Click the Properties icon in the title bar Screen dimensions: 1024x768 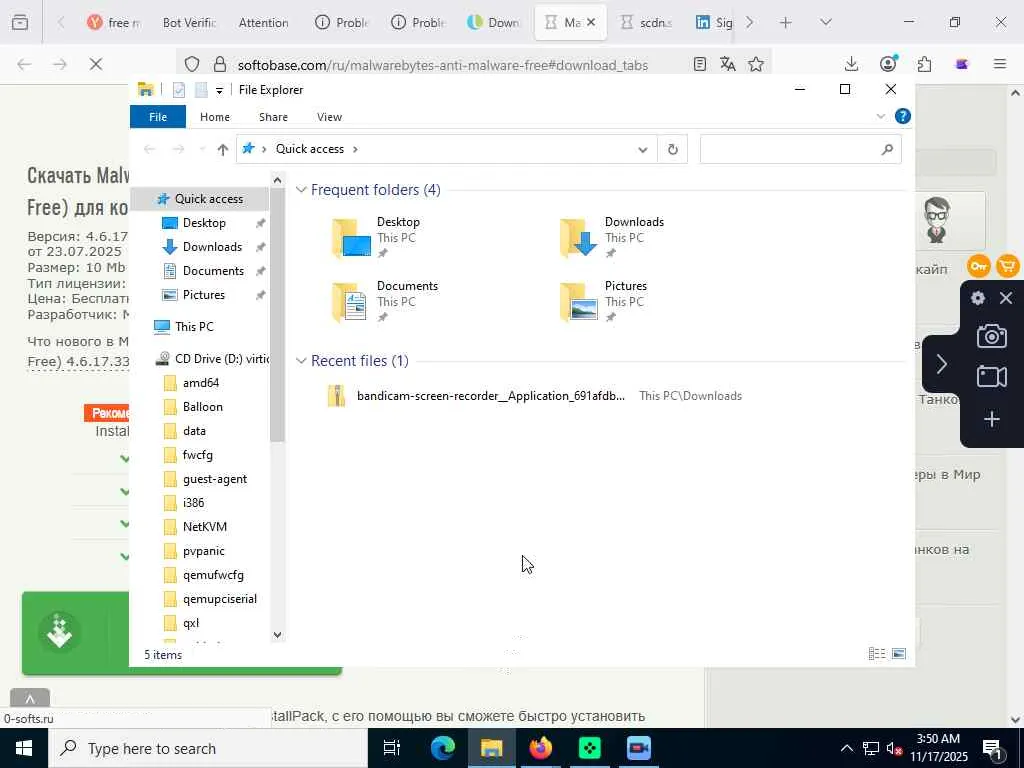click(179, 90)
